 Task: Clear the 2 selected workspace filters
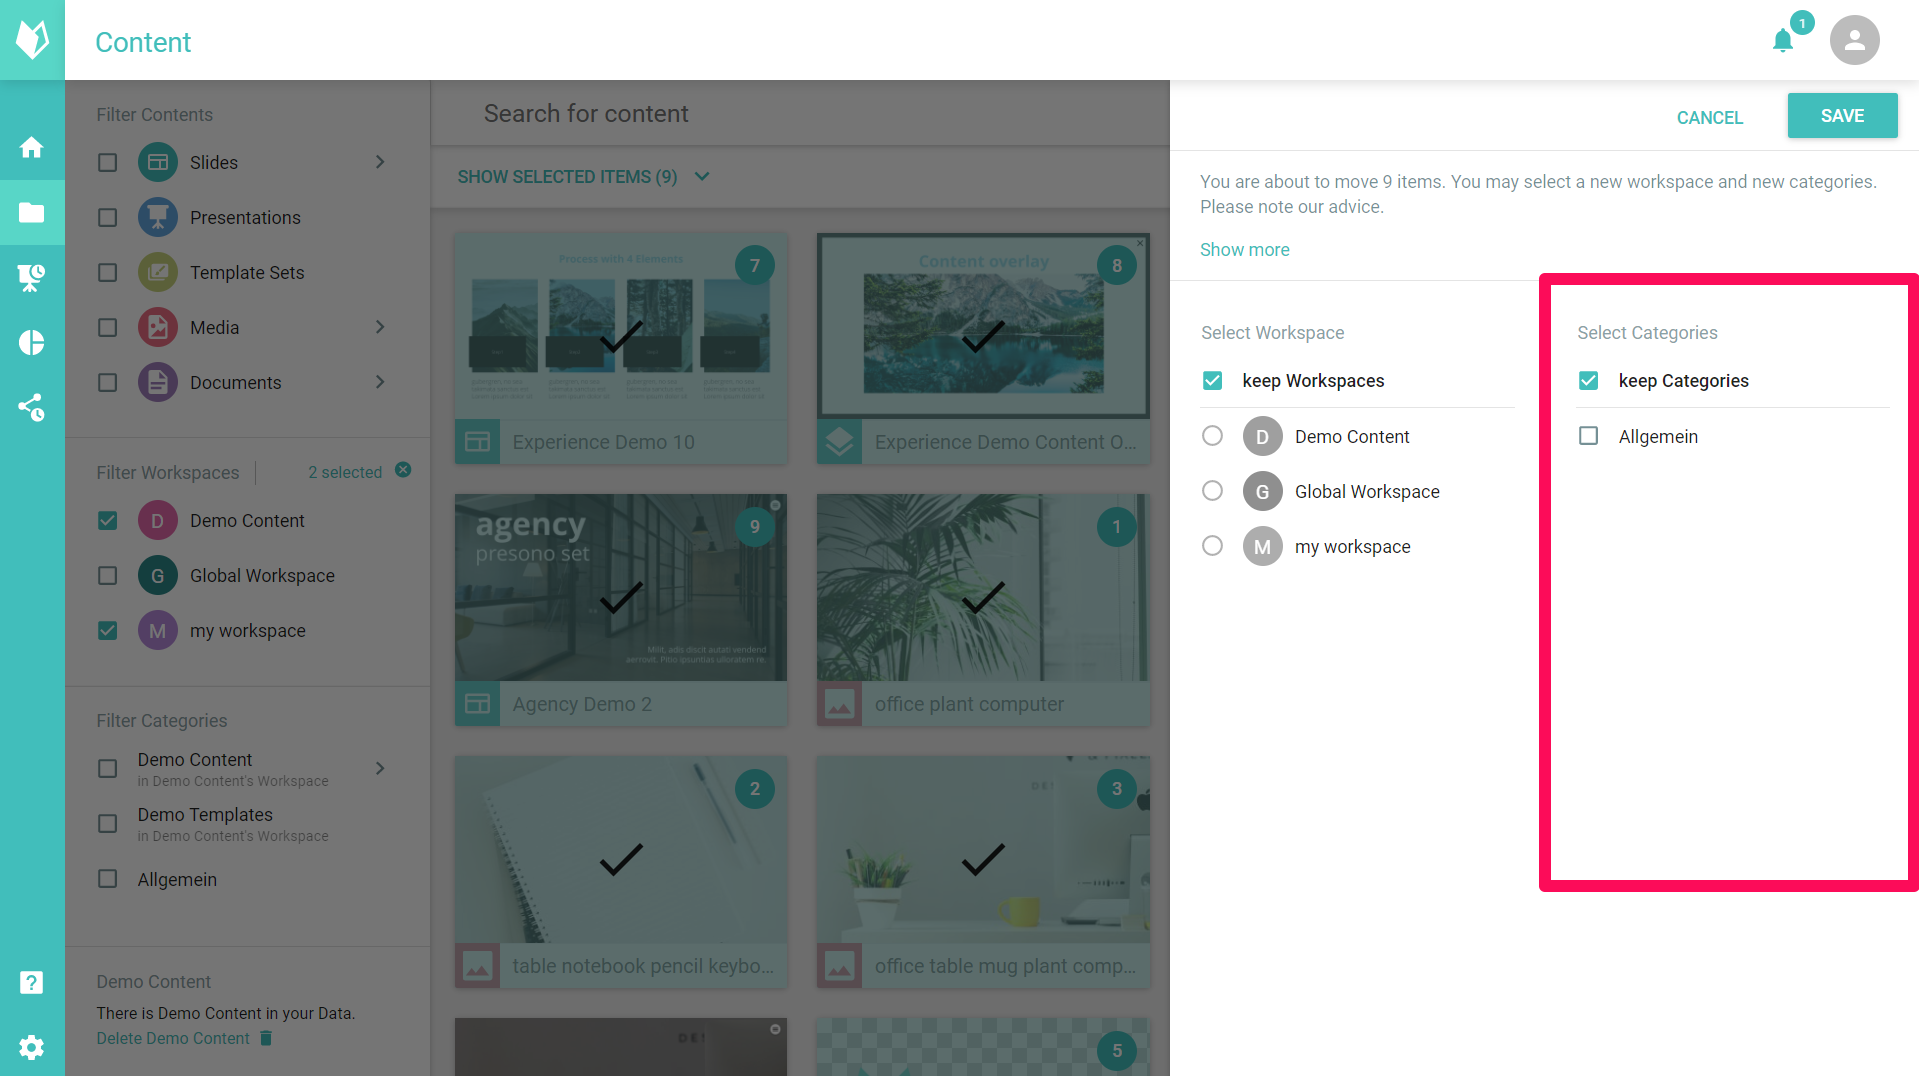pos(403,470)
